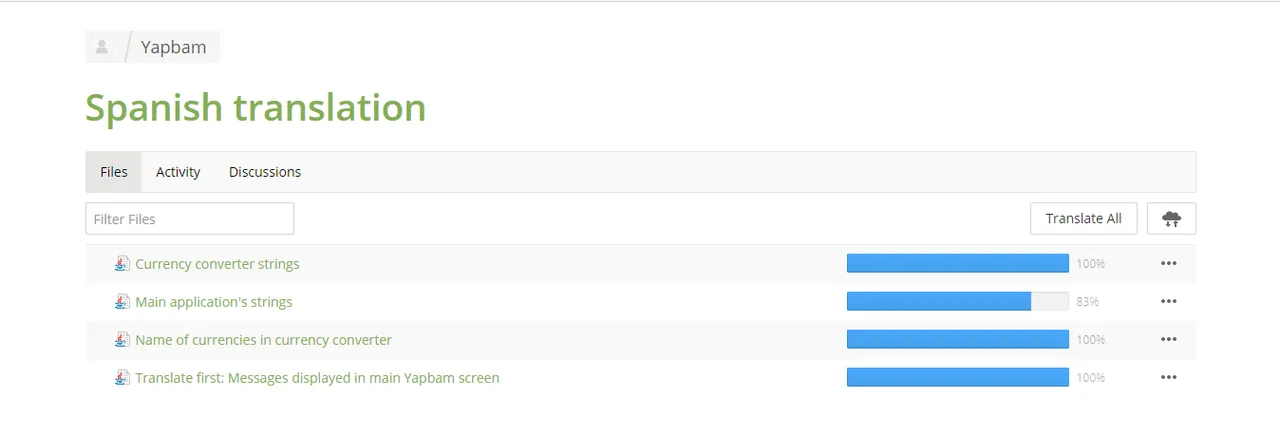Select the Files tab

point(114,172)
